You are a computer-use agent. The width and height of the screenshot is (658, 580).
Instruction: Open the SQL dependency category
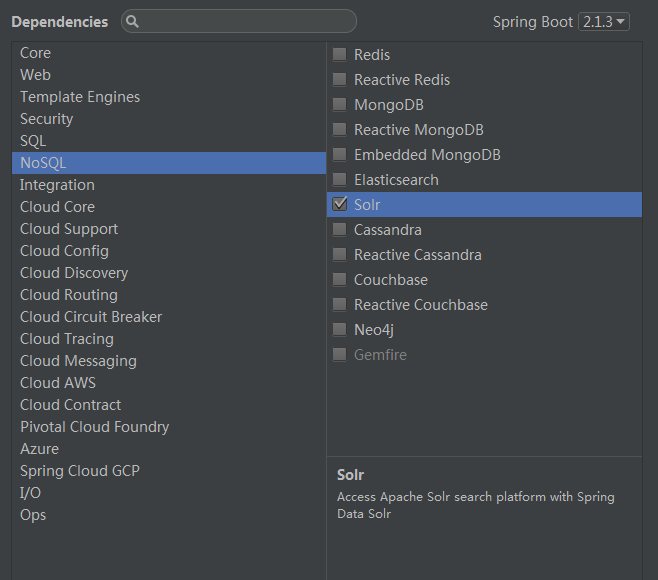pos(33,141)
